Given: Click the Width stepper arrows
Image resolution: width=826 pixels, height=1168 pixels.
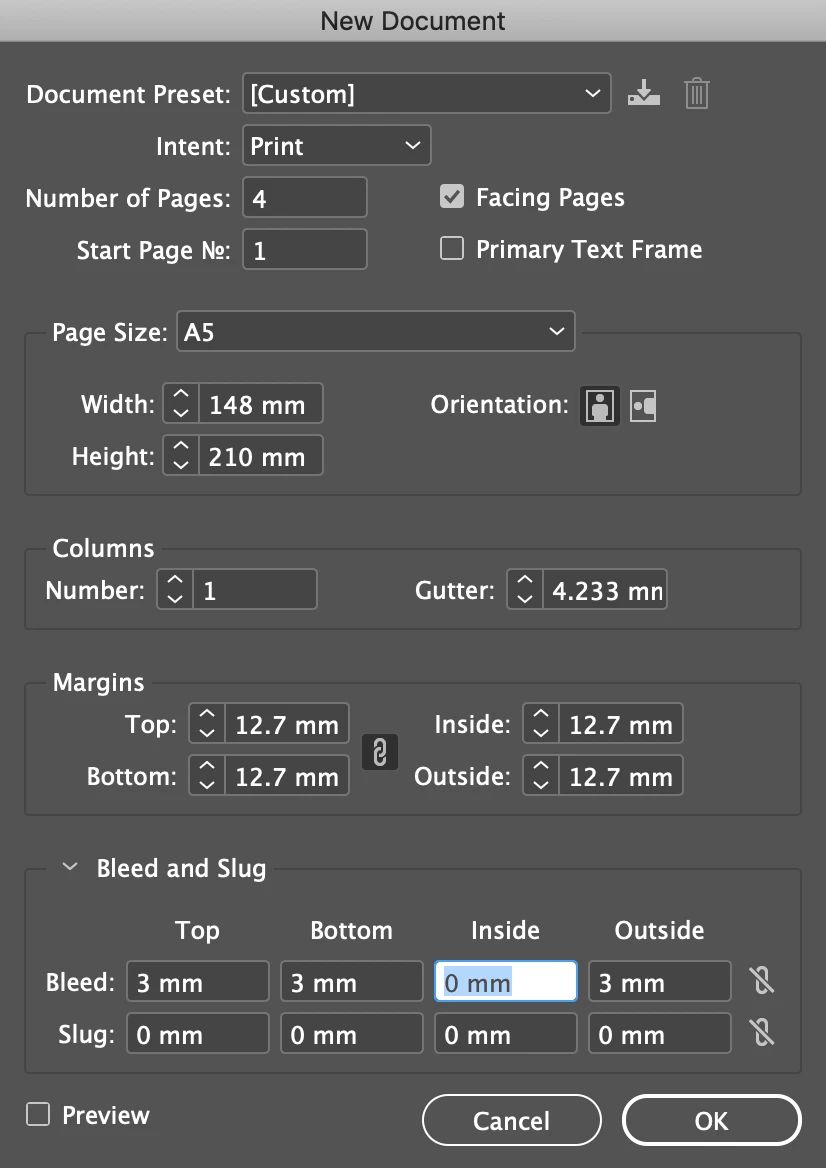Looking at the screenshot, I should [181, 404].
